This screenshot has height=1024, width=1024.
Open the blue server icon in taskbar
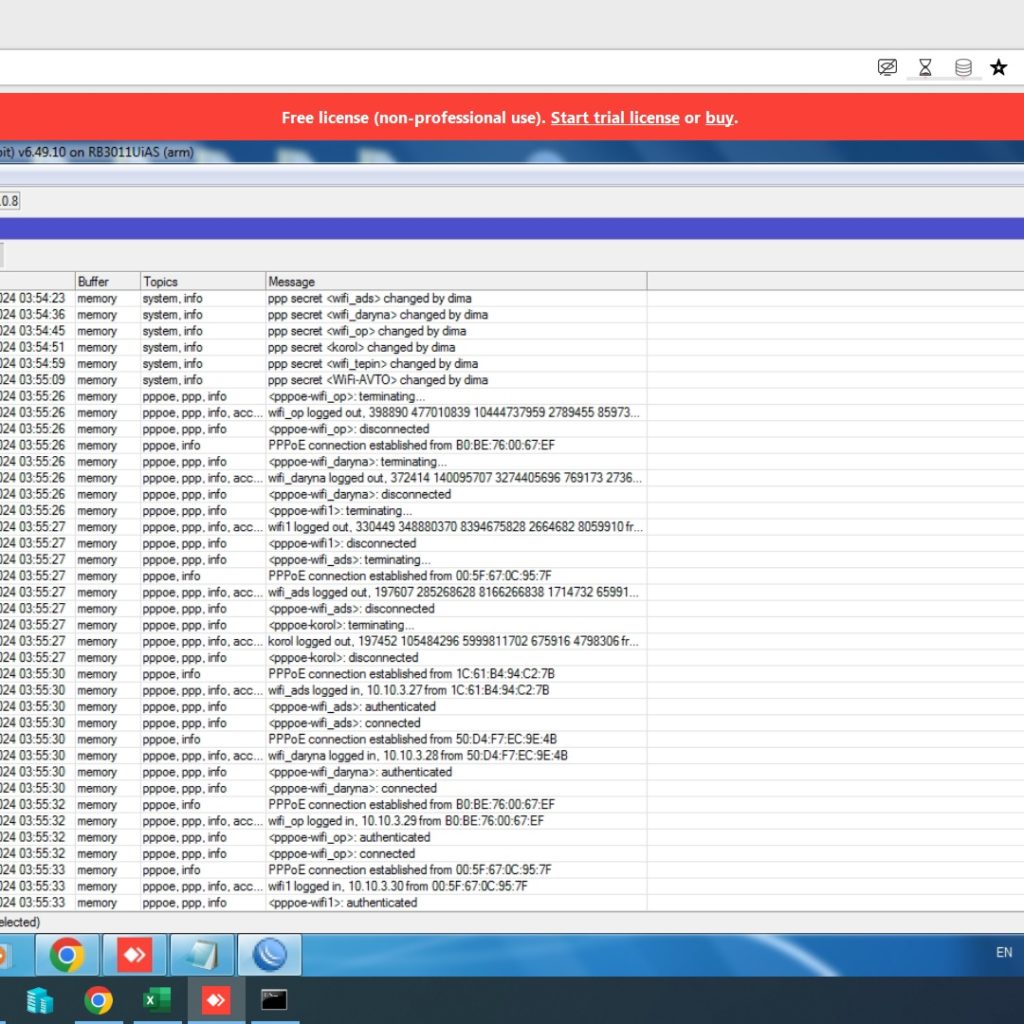point(40,1000)
